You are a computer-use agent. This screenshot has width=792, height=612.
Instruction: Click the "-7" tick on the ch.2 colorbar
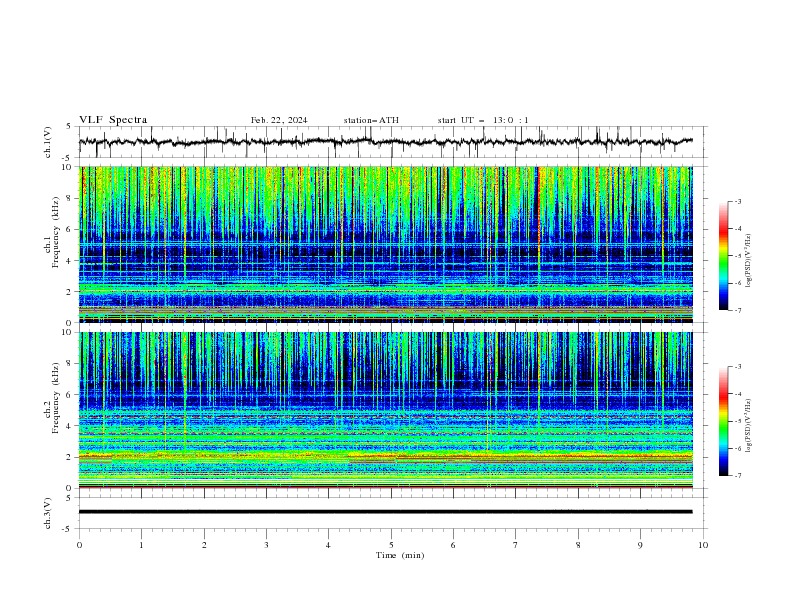[x=737, y=476]
